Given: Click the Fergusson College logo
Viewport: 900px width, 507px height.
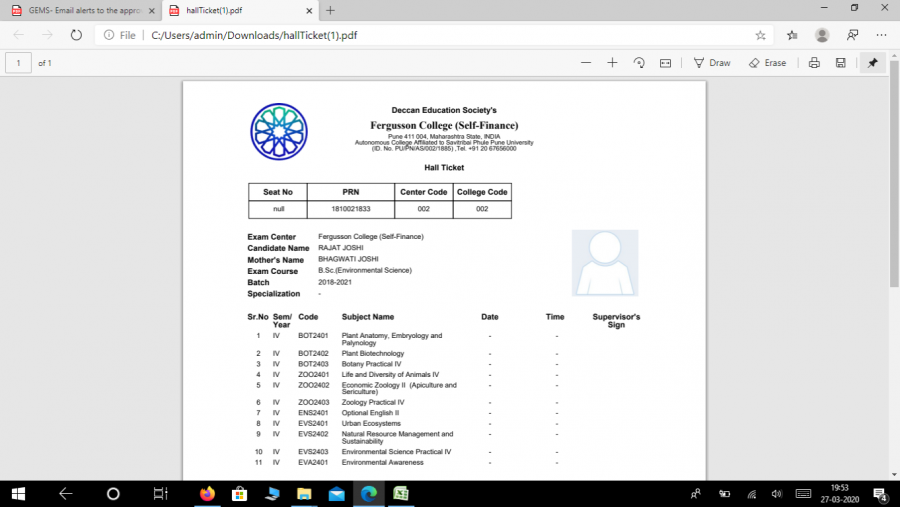Looking at the screenshot, I should click(279, 131).
